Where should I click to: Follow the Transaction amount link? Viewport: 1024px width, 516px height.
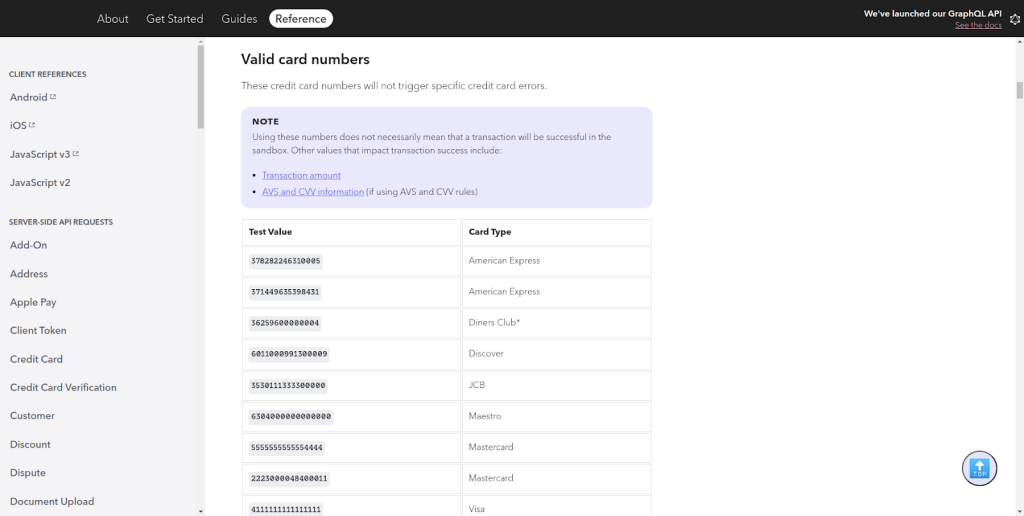pyautogui.click(x=301, y=175)
